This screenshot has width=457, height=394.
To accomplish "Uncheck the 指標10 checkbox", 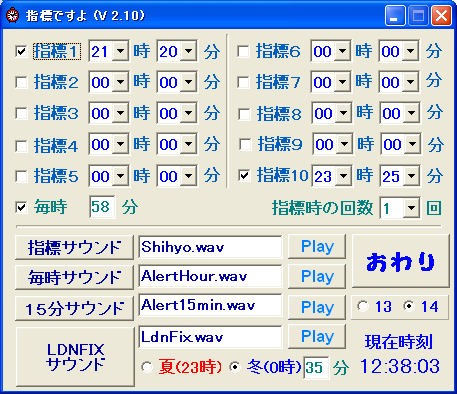I will (x=244, y=175).
